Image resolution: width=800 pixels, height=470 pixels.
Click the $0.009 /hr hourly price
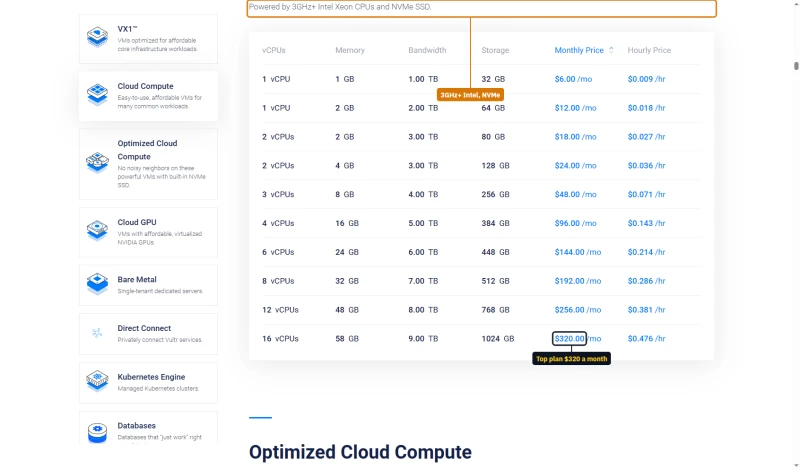click(x=646, y=79)
